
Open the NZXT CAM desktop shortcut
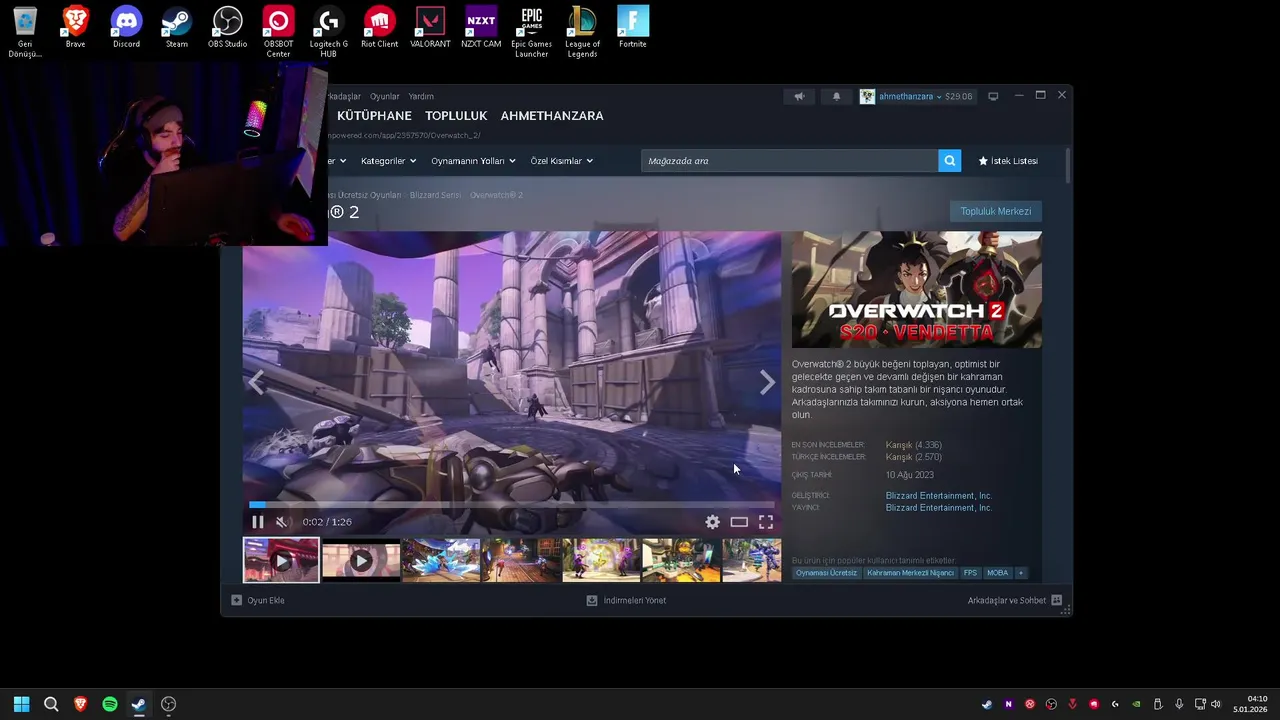tap(481, 27)
